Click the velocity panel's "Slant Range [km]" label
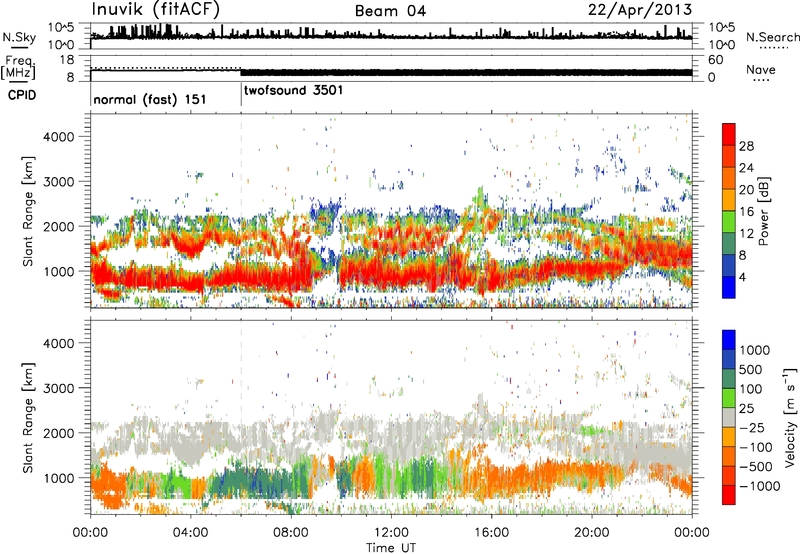Viewport: 800px width, 554px height. pyautogui.click(x=28, y=417)
